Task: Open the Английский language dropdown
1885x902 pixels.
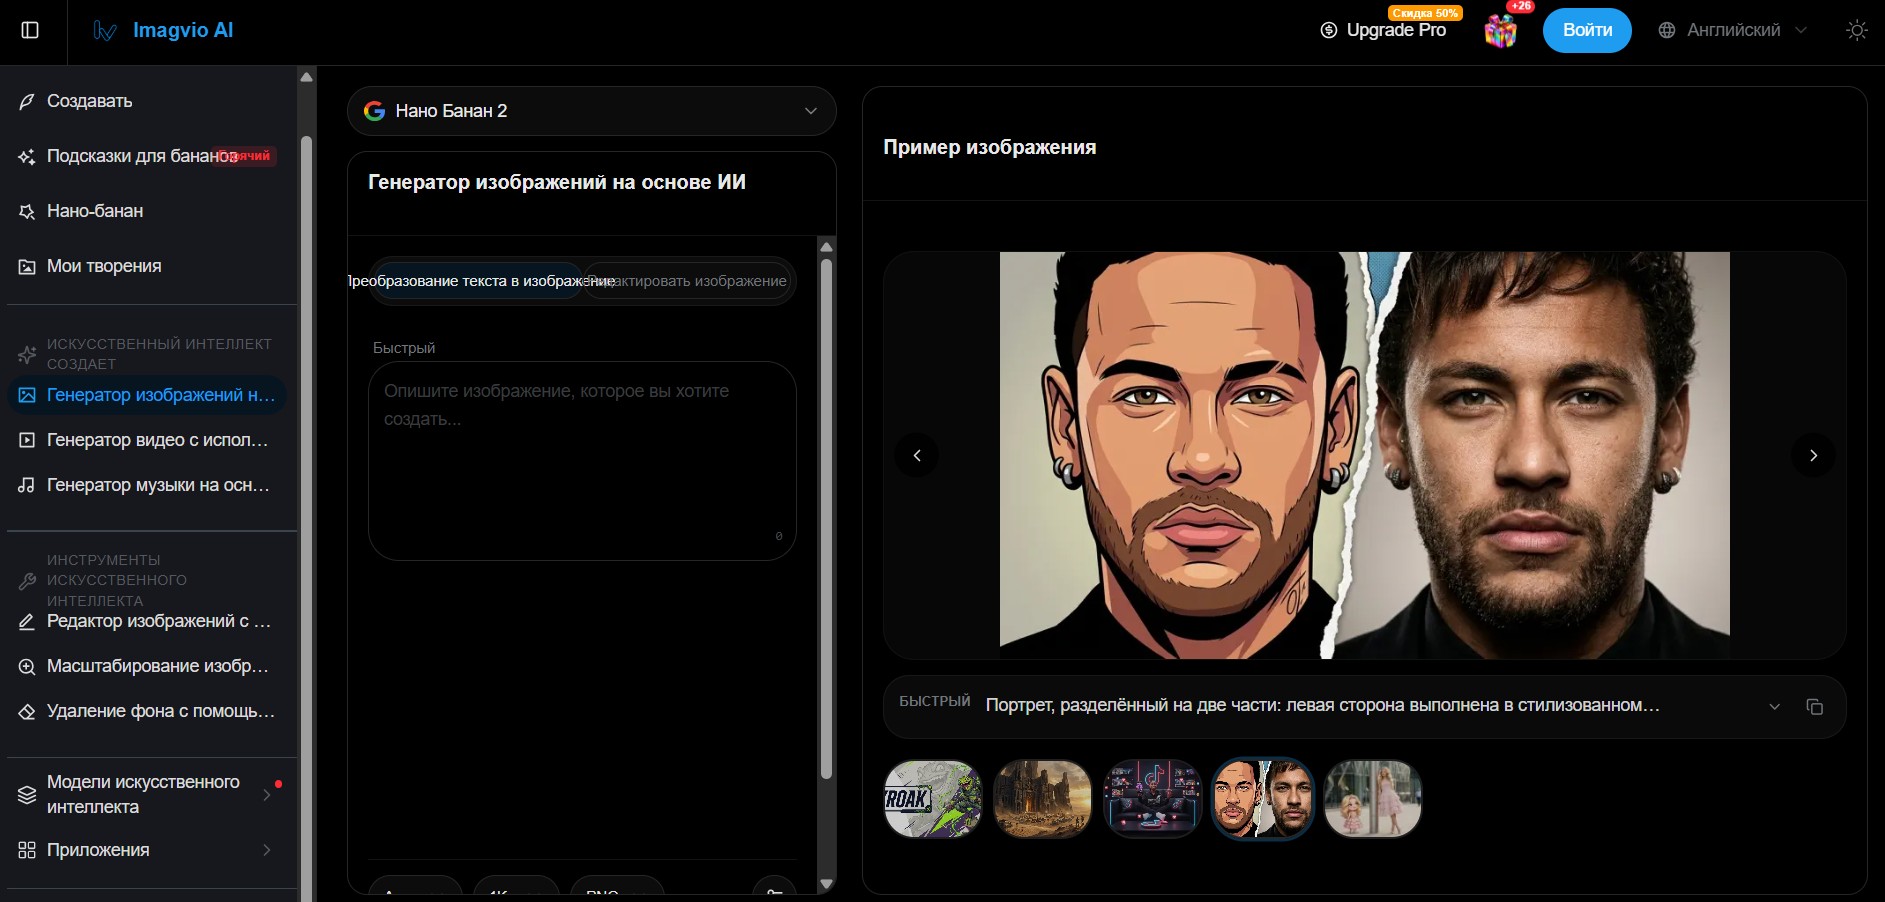Action: click(1733, 30)
